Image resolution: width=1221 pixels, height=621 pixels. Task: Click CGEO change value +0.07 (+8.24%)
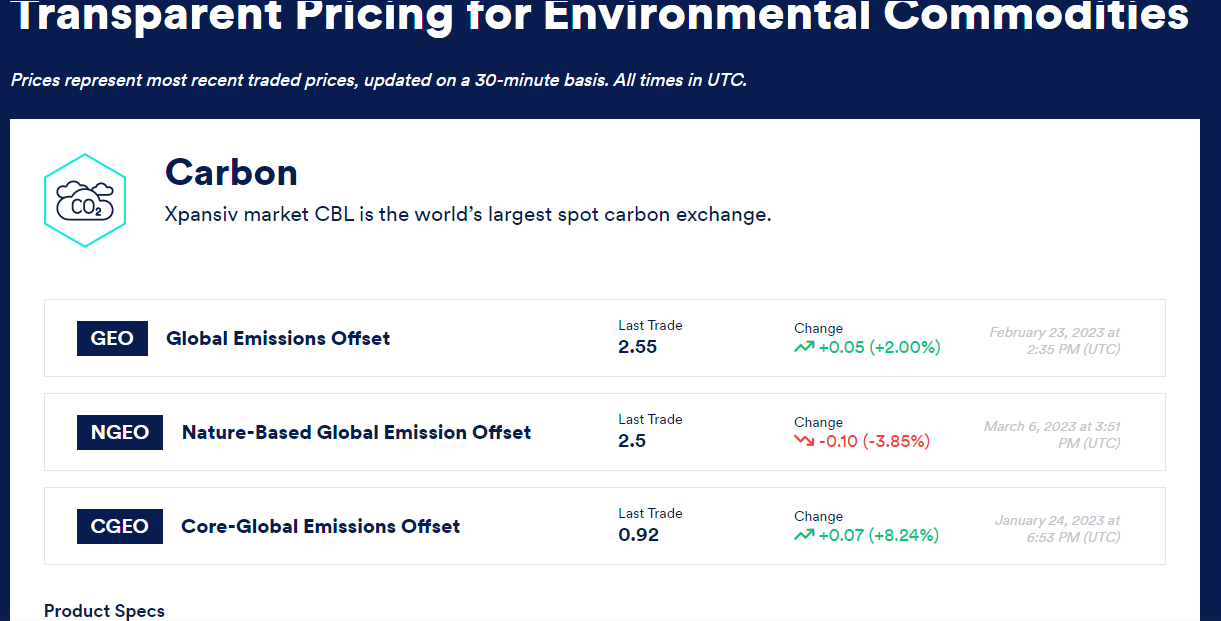pos(878,535)
